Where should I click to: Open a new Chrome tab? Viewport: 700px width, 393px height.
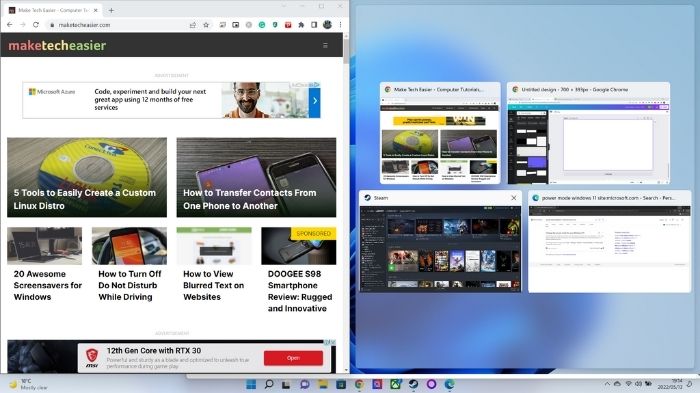pyautogui.click(x=111, y=10)
